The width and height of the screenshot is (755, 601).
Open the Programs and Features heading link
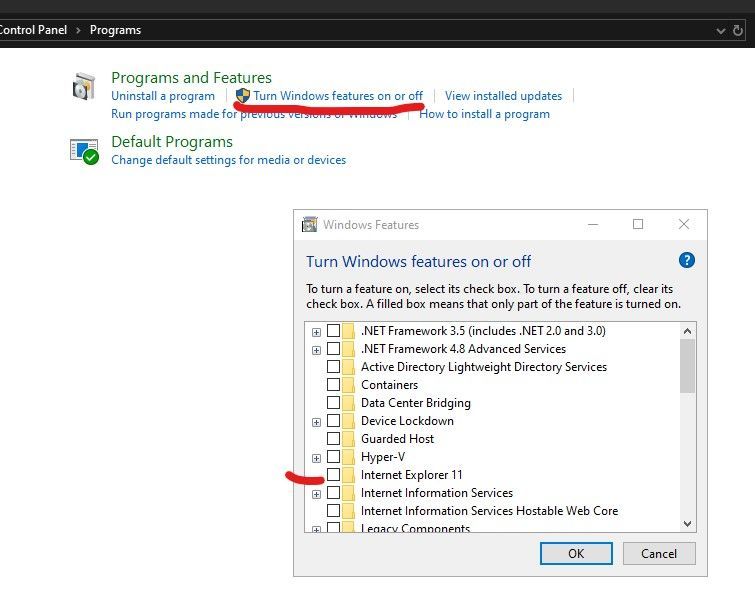[x=191, y=78]
